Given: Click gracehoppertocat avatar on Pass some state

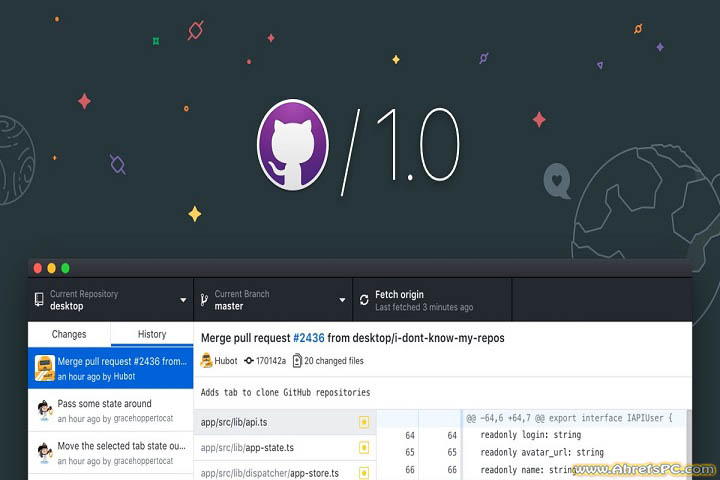Looking at the screenshot, I should [x=45, y=410].
